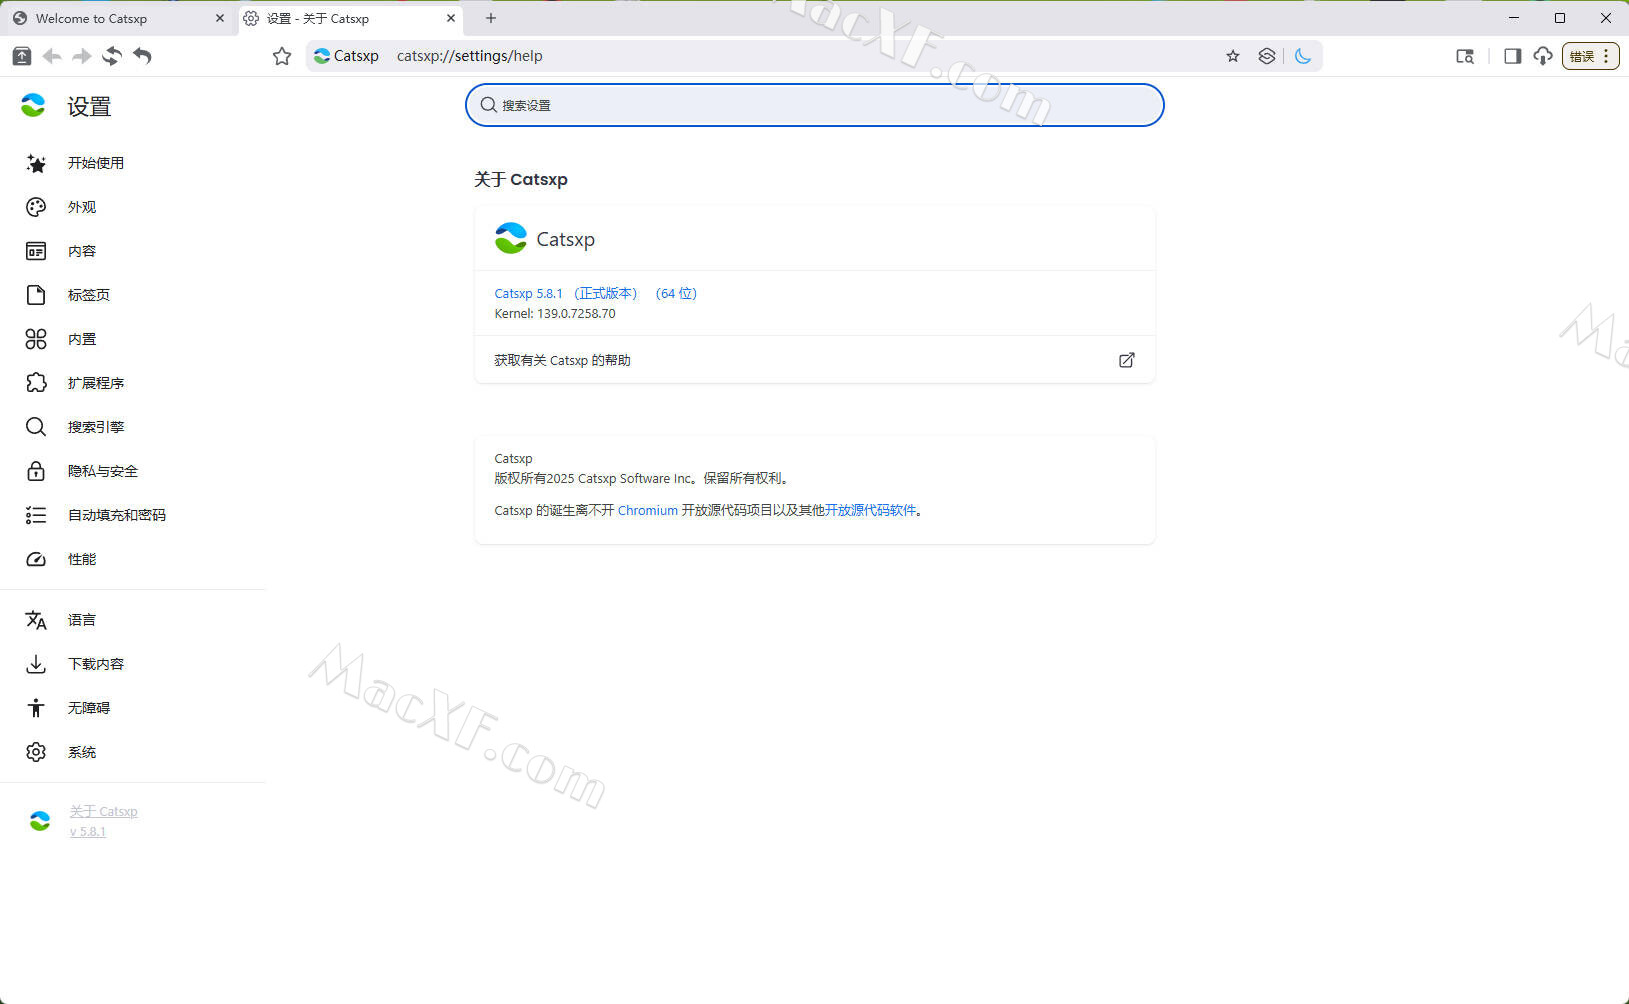Click the Catsxp site info chip

coord(347,56)
